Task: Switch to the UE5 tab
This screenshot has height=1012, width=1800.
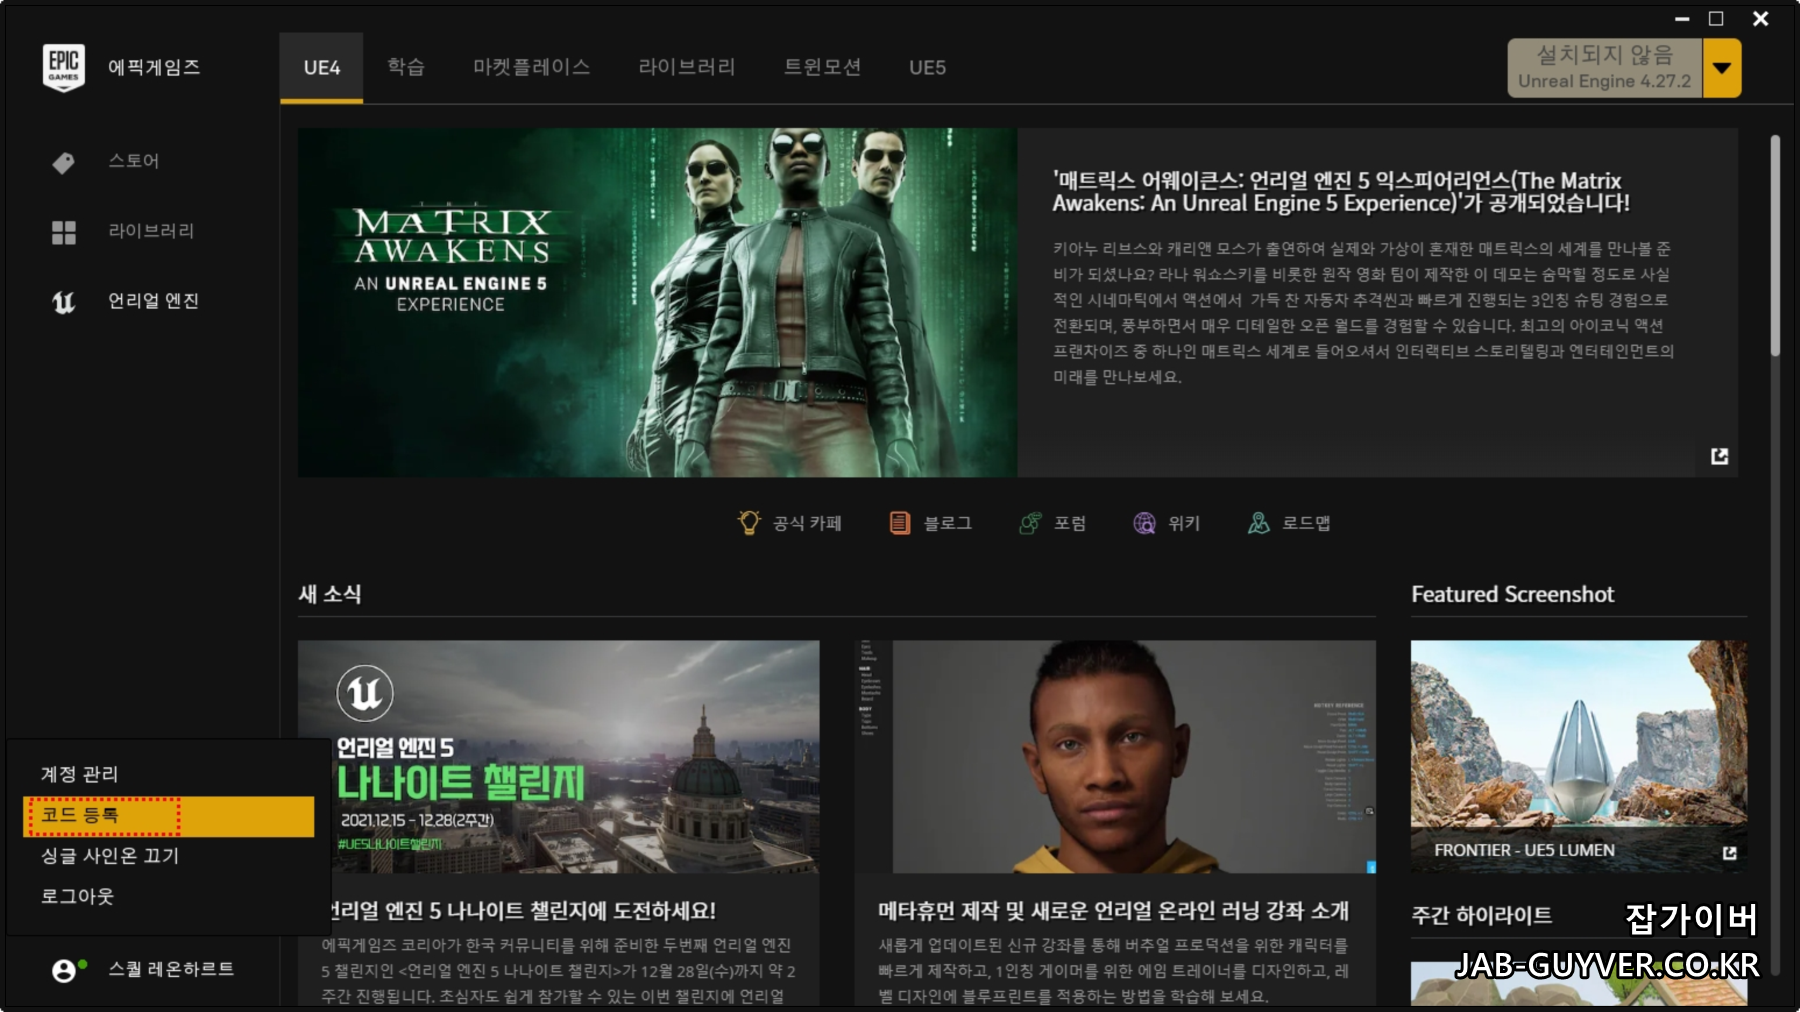Action: tap(928, 68)
